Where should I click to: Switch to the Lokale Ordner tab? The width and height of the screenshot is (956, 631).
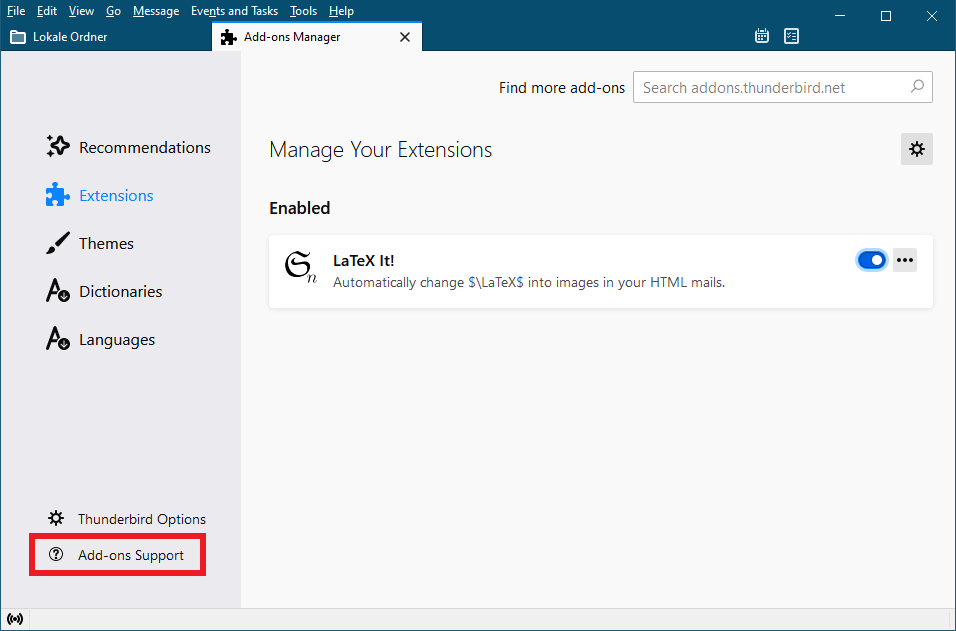point(70,37)
